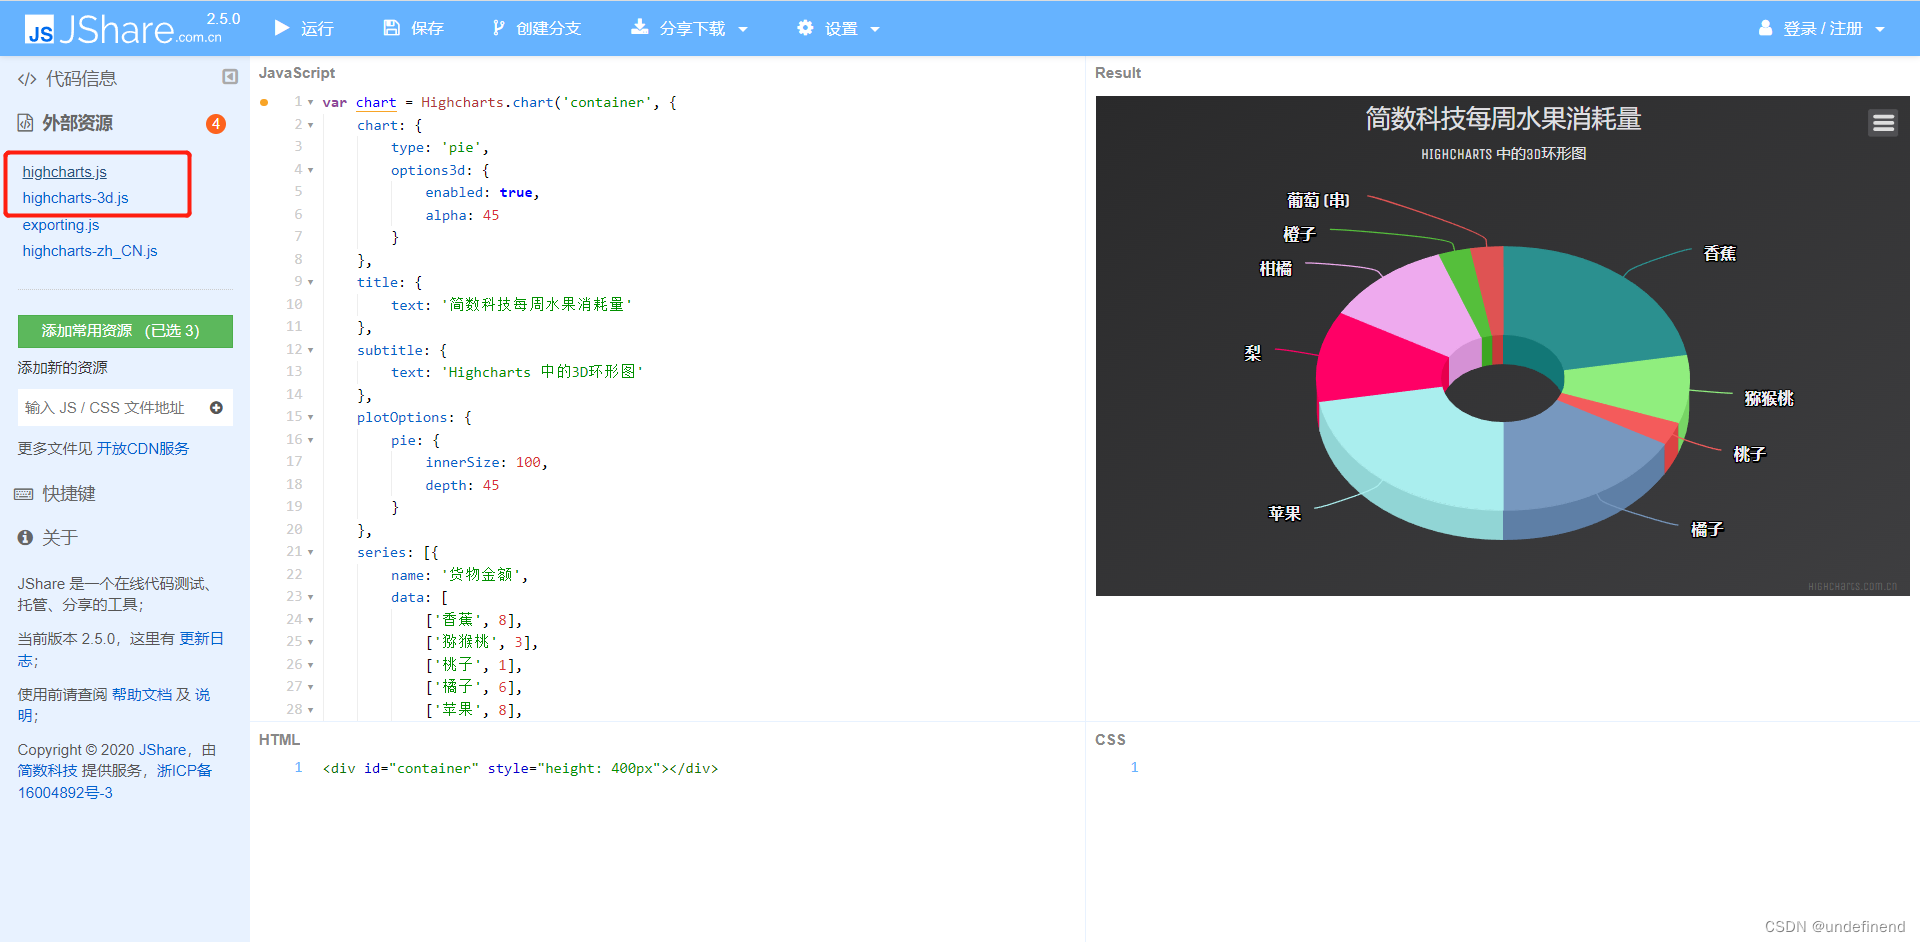Image resolution: width=1920 pixels, height=942 pixels.
Task: Click the innerSize: 100 code line
Action: 486,462
